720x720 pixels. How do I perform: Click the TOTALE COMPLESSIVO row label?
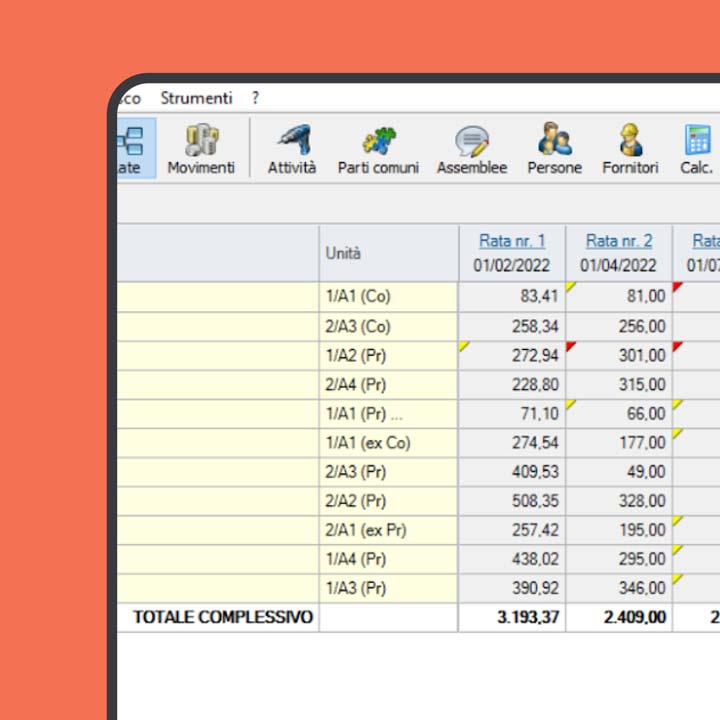[x=223, y=618]
